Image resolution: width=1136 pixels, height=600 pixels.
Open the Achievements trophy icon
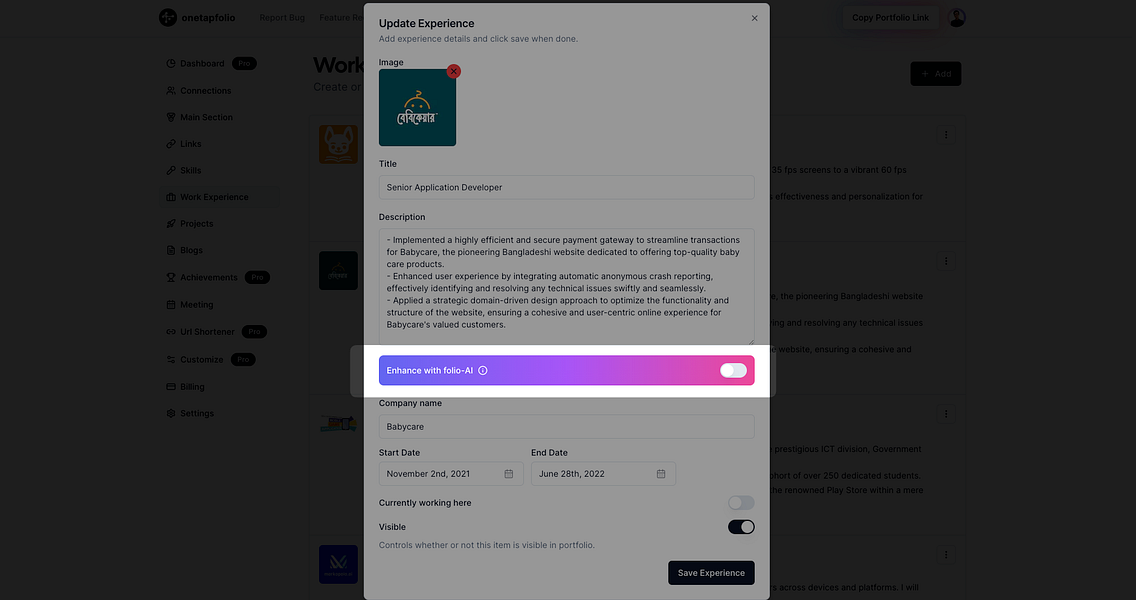click(x=170, y=277)
